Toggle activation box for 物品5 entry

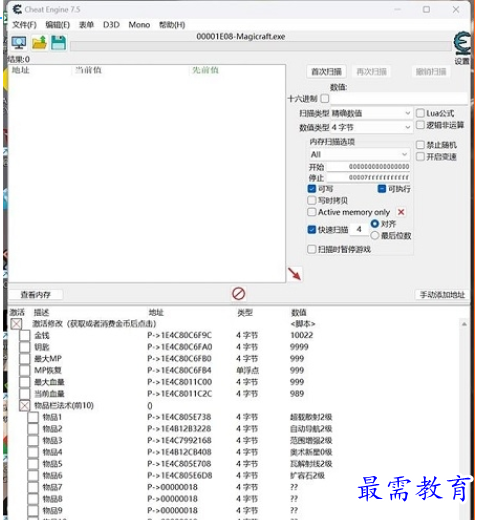tap(33, 464)
